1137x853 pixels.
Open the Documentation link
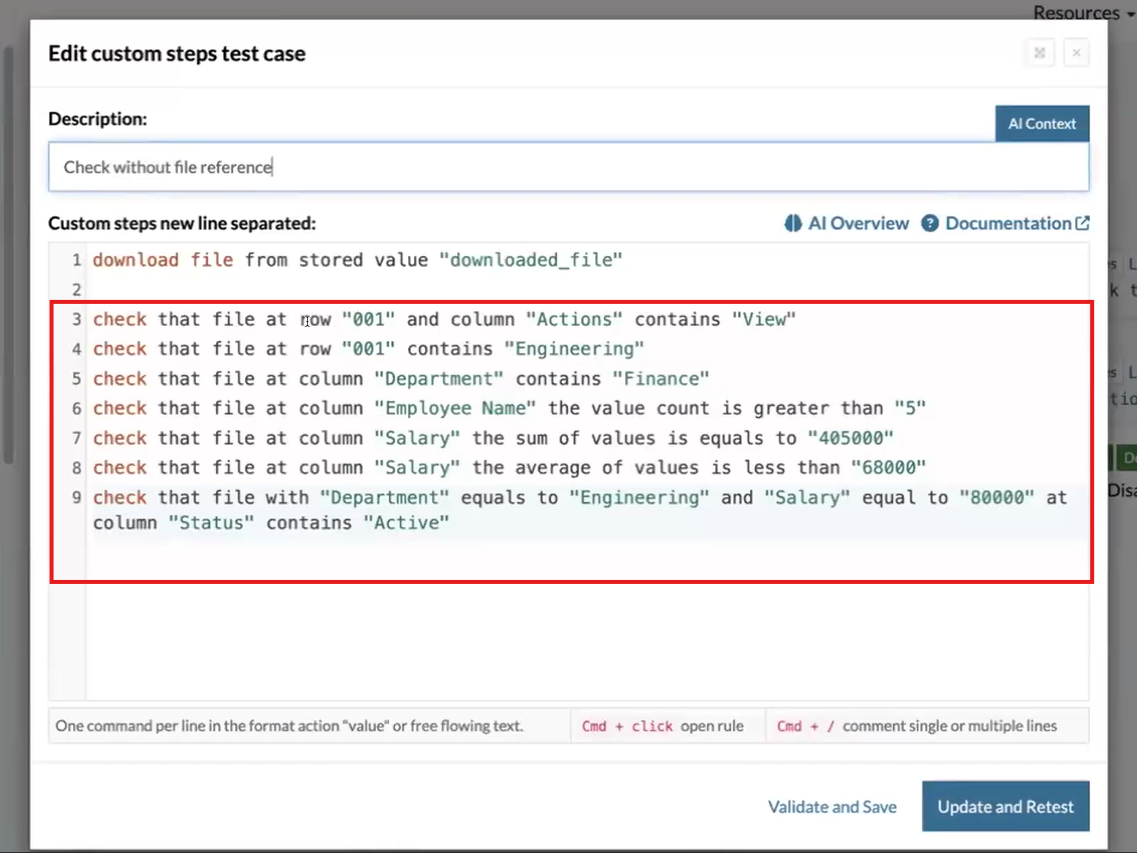point(1008,223)
